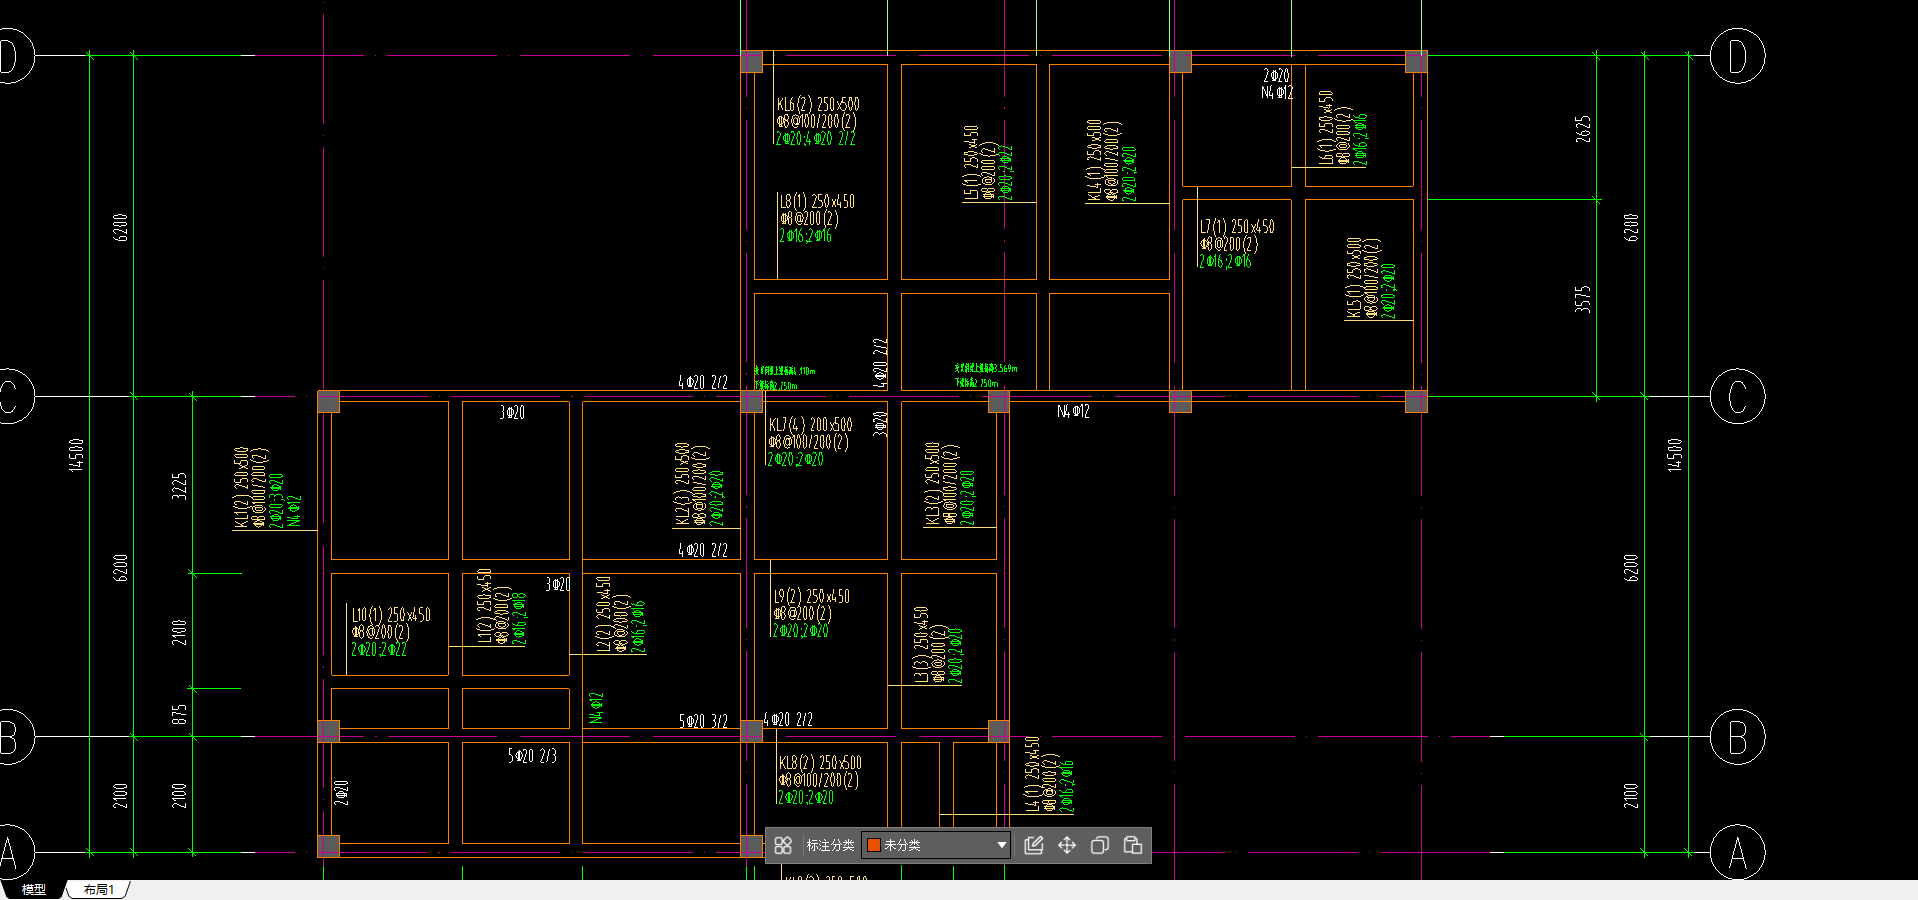
Task: Click the right-hand axis bubble A
Action: [1737, 852]
